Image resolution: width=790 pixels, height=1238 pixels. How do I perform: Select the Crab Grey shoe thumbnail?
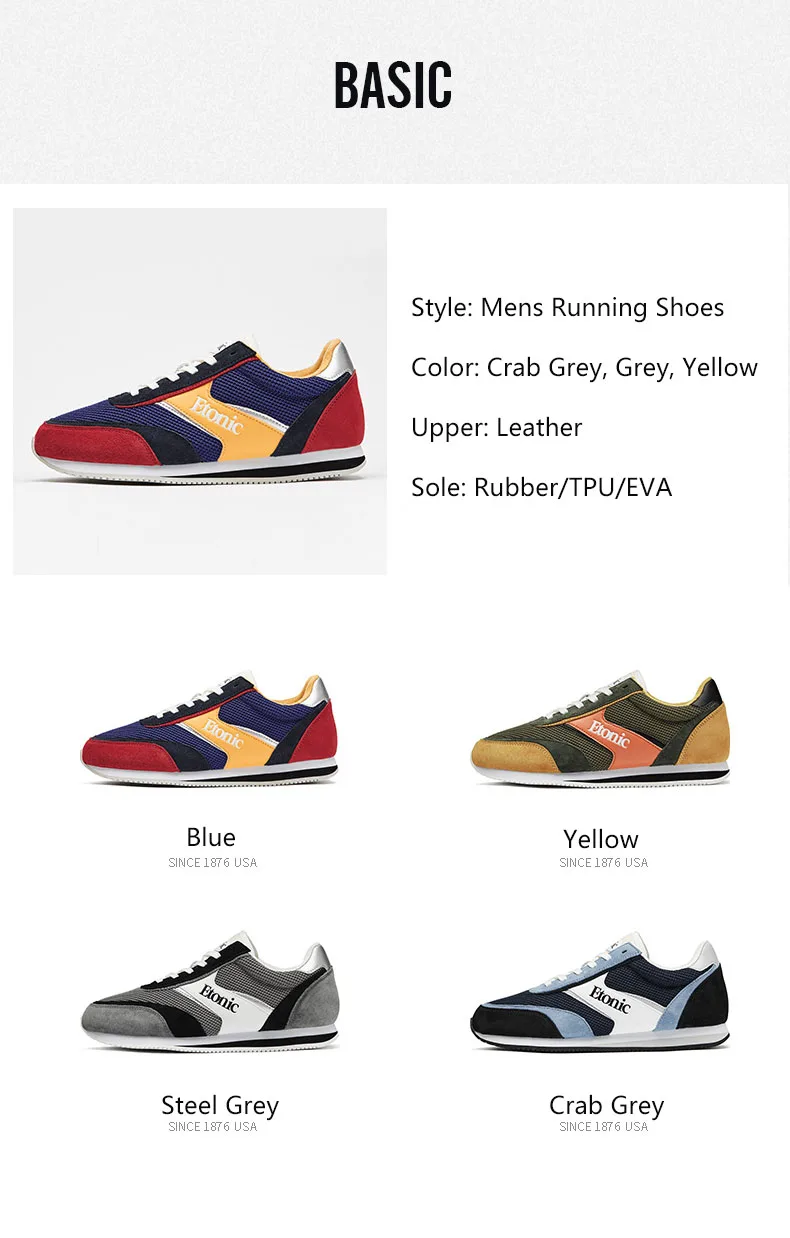click(x=600, y=993)
